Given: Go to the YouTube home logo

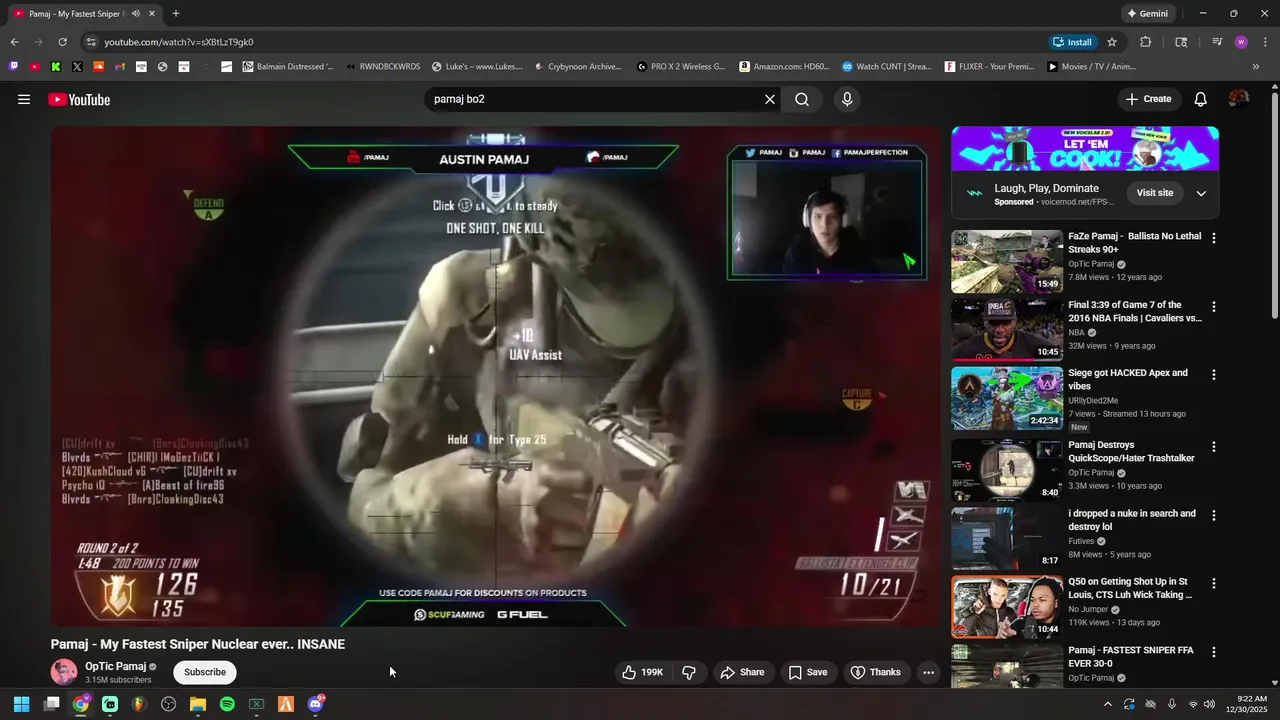Looking at the screenshot, I should pos(79,99).
